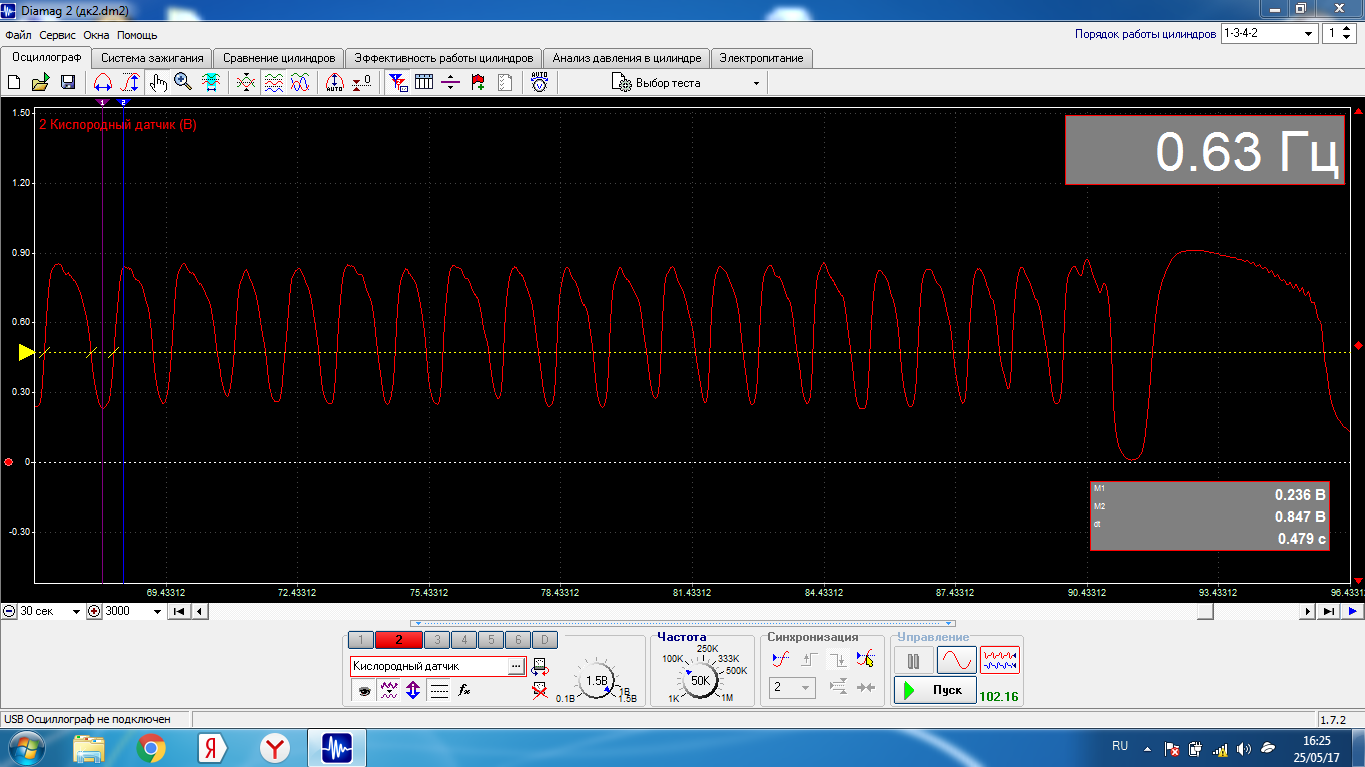1365x767 pixels.
Task: Select the vertical markers measurement tool
Action: [x=130, y=83]
